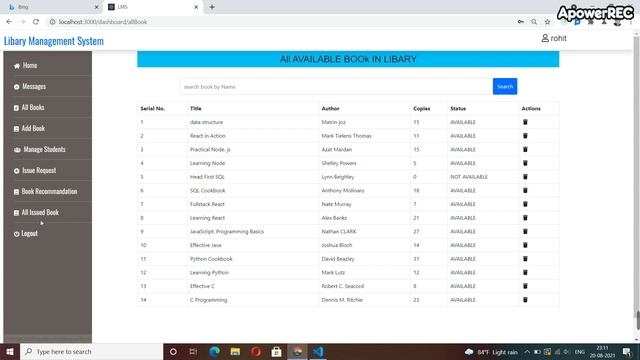Viewport: 640px width, 360px height.
Task: Open browser zoom magnifier icon
Action: tap(534, 22)
